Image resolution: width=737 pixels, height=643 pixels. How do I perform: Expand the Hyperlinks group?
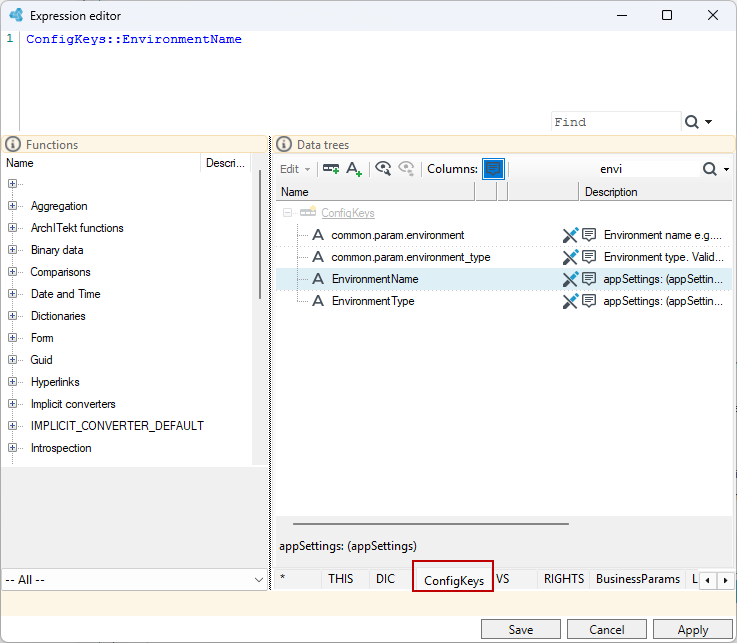12,382
